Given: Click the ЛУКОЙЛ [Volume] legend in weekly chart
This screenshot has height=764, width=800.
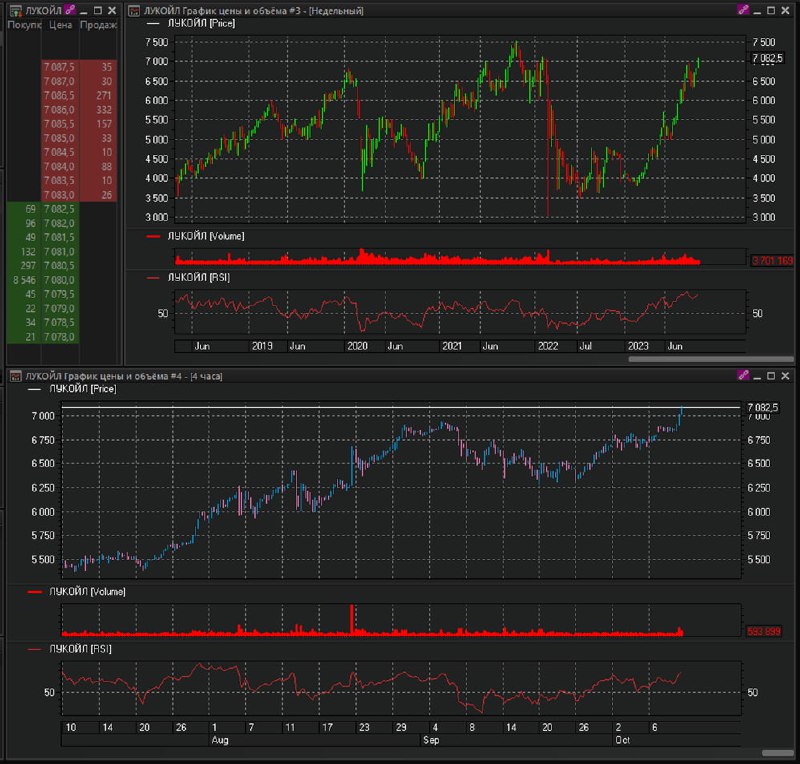Looking at the screenshot, I should click(x=206, y=236).
